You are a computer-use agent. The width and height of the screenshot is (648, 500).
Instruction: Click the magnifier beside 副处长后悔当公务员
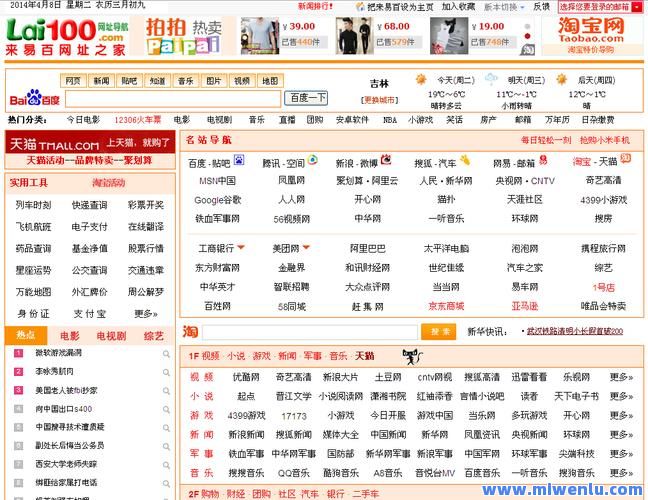(166, 446)
